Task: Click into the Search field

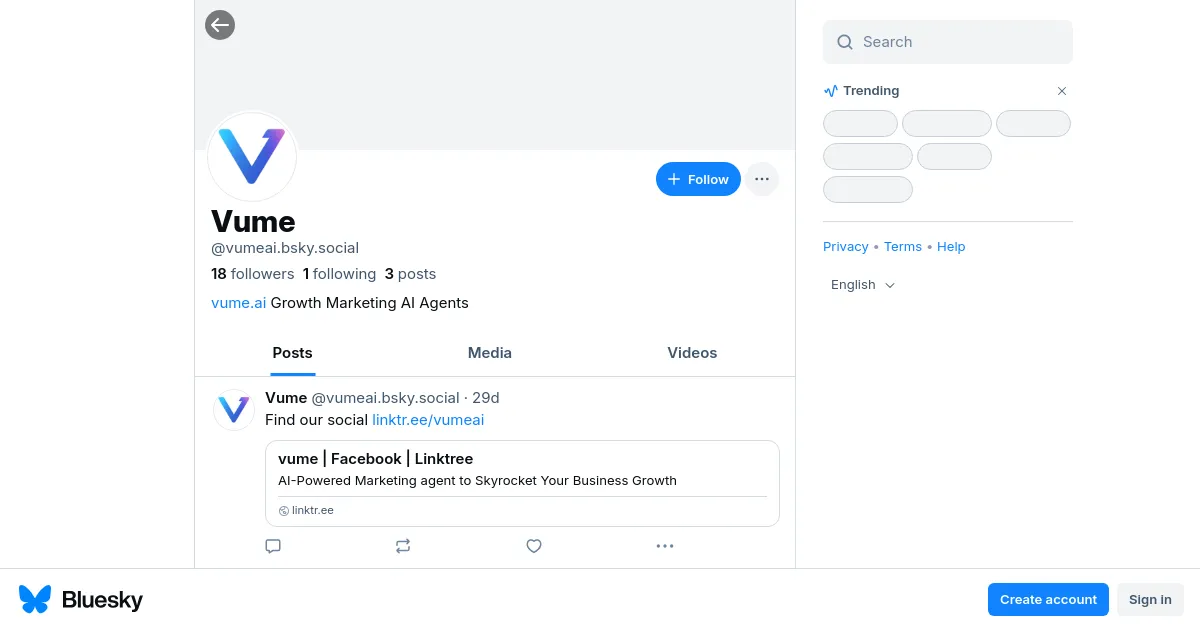Action: click(x=960, y=42)
